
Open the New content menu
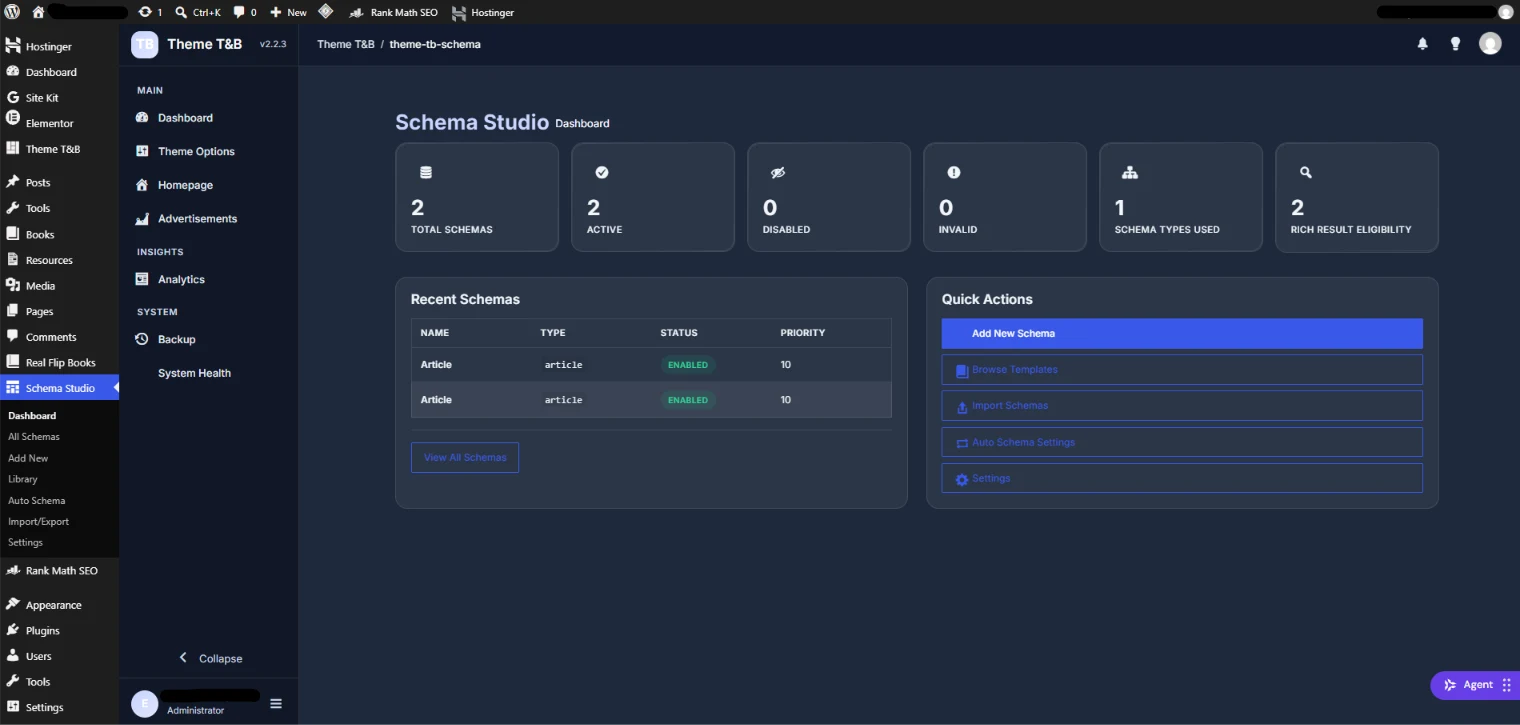pyautogui.click(x=289, y=12)
